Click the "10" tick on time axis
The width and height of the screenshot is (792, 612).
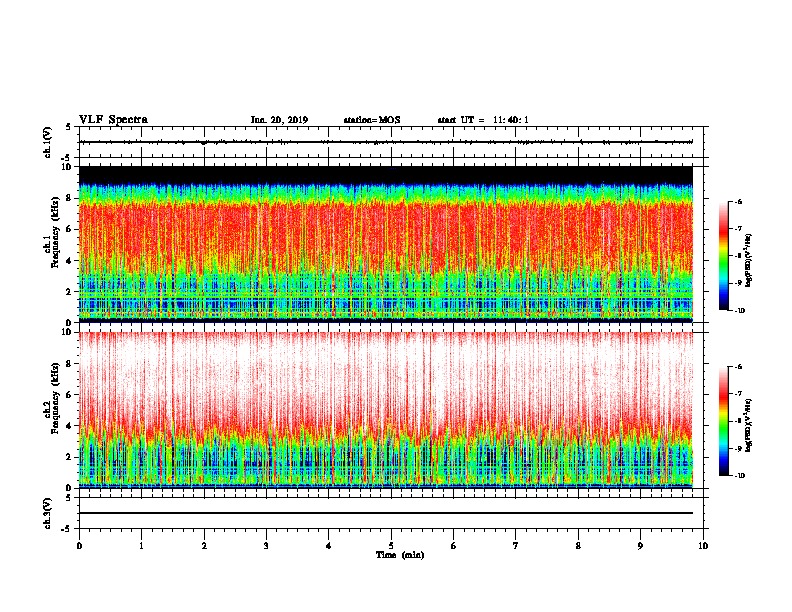(703, 546)
